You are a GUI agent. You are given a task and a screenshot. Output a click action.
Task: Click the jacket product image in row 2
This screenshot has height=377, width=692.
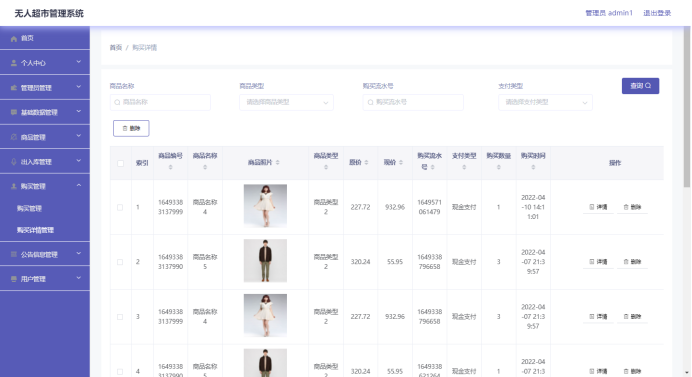click(x=265, y=260)
